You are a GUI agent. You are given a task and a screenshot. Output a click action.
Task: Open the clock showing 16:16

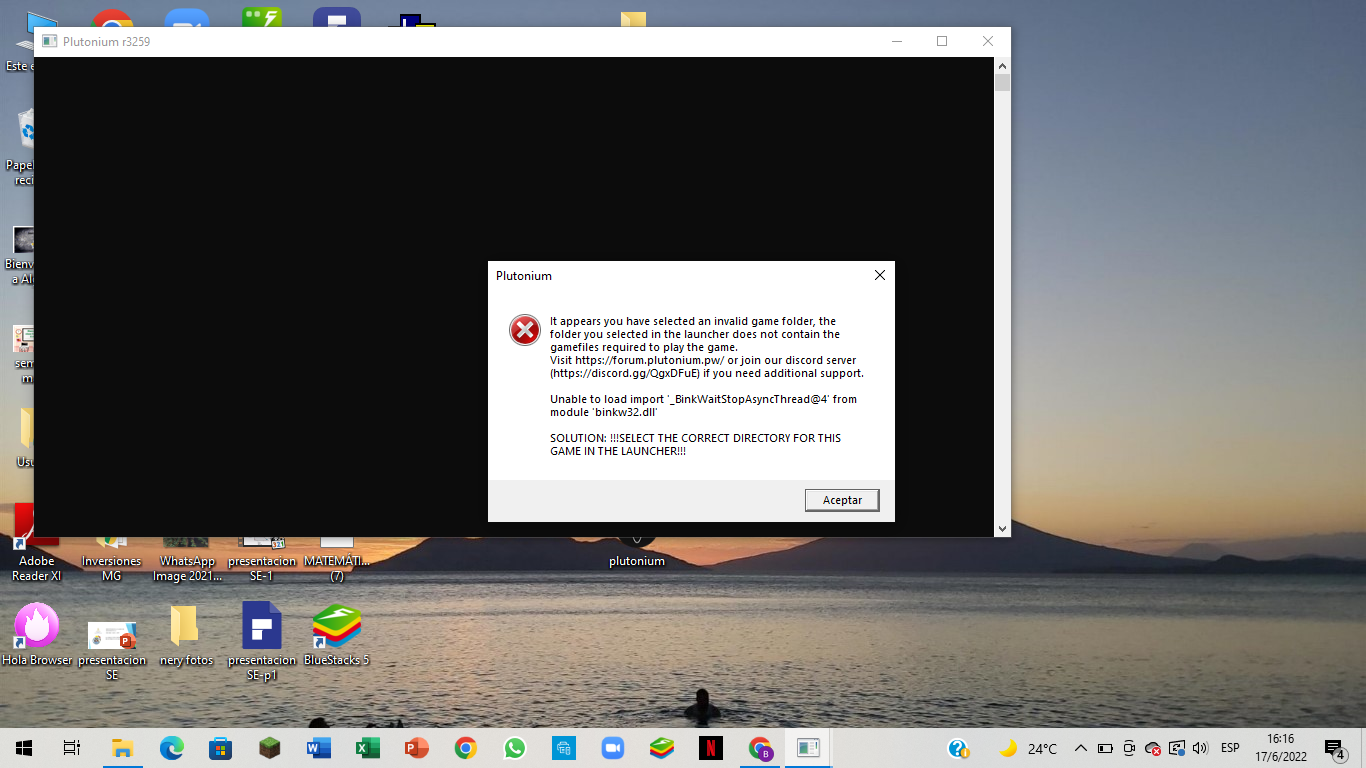pyautogui.click(x=1280, y=748)
